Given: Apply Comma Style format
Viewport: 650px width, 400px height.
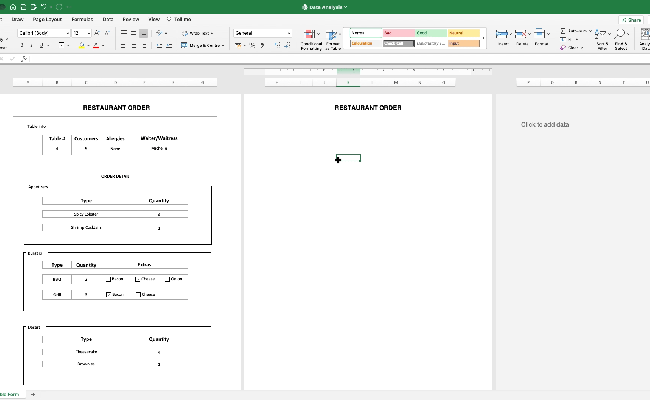Looking at the screenshot, I should (x=262, y=45).
